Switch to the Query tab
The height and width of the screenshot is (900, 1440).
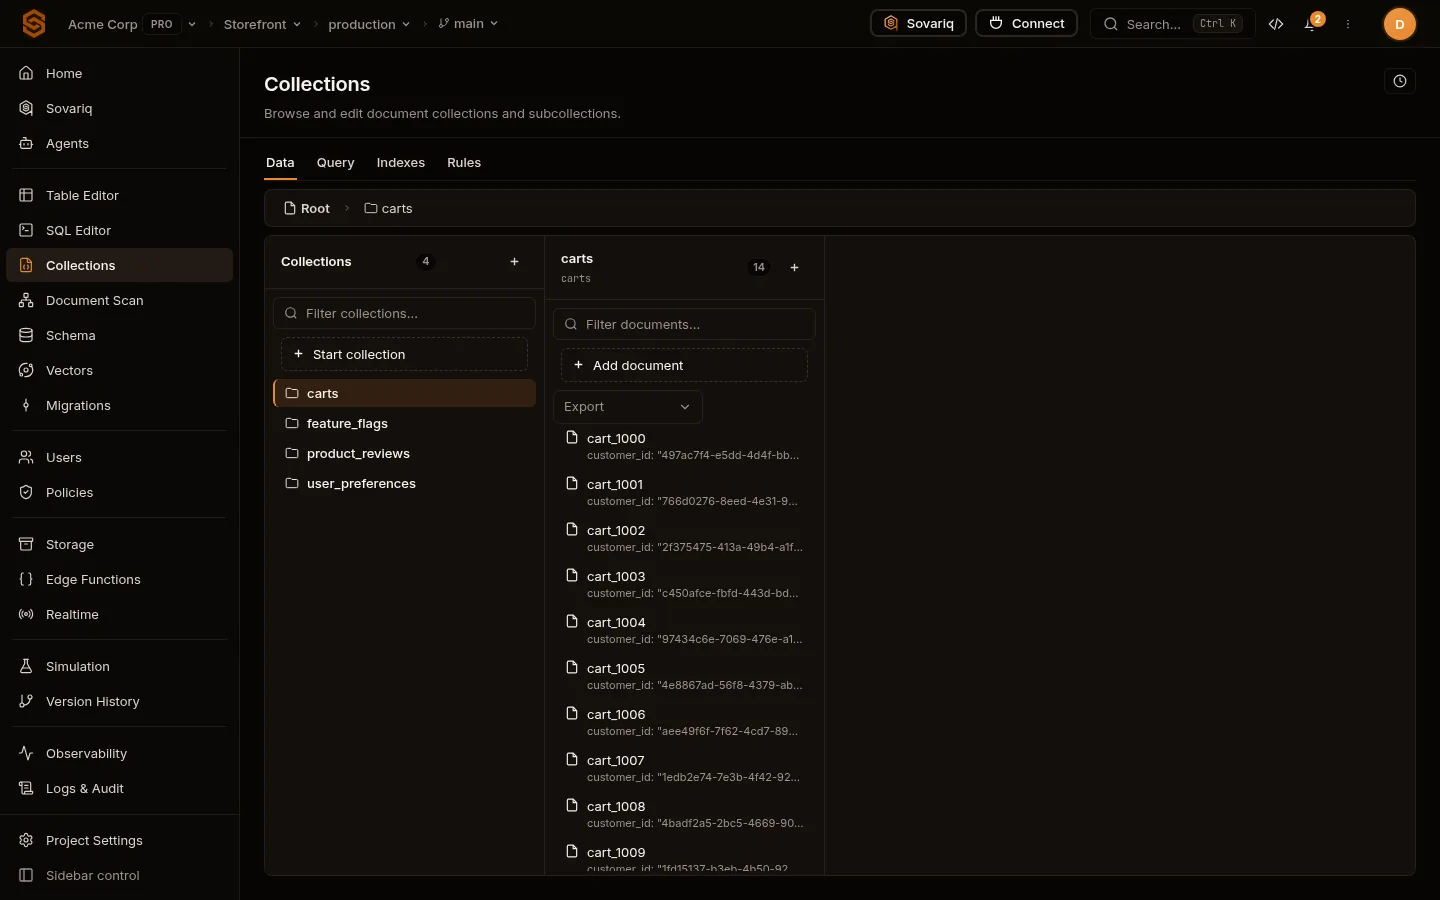335,163
